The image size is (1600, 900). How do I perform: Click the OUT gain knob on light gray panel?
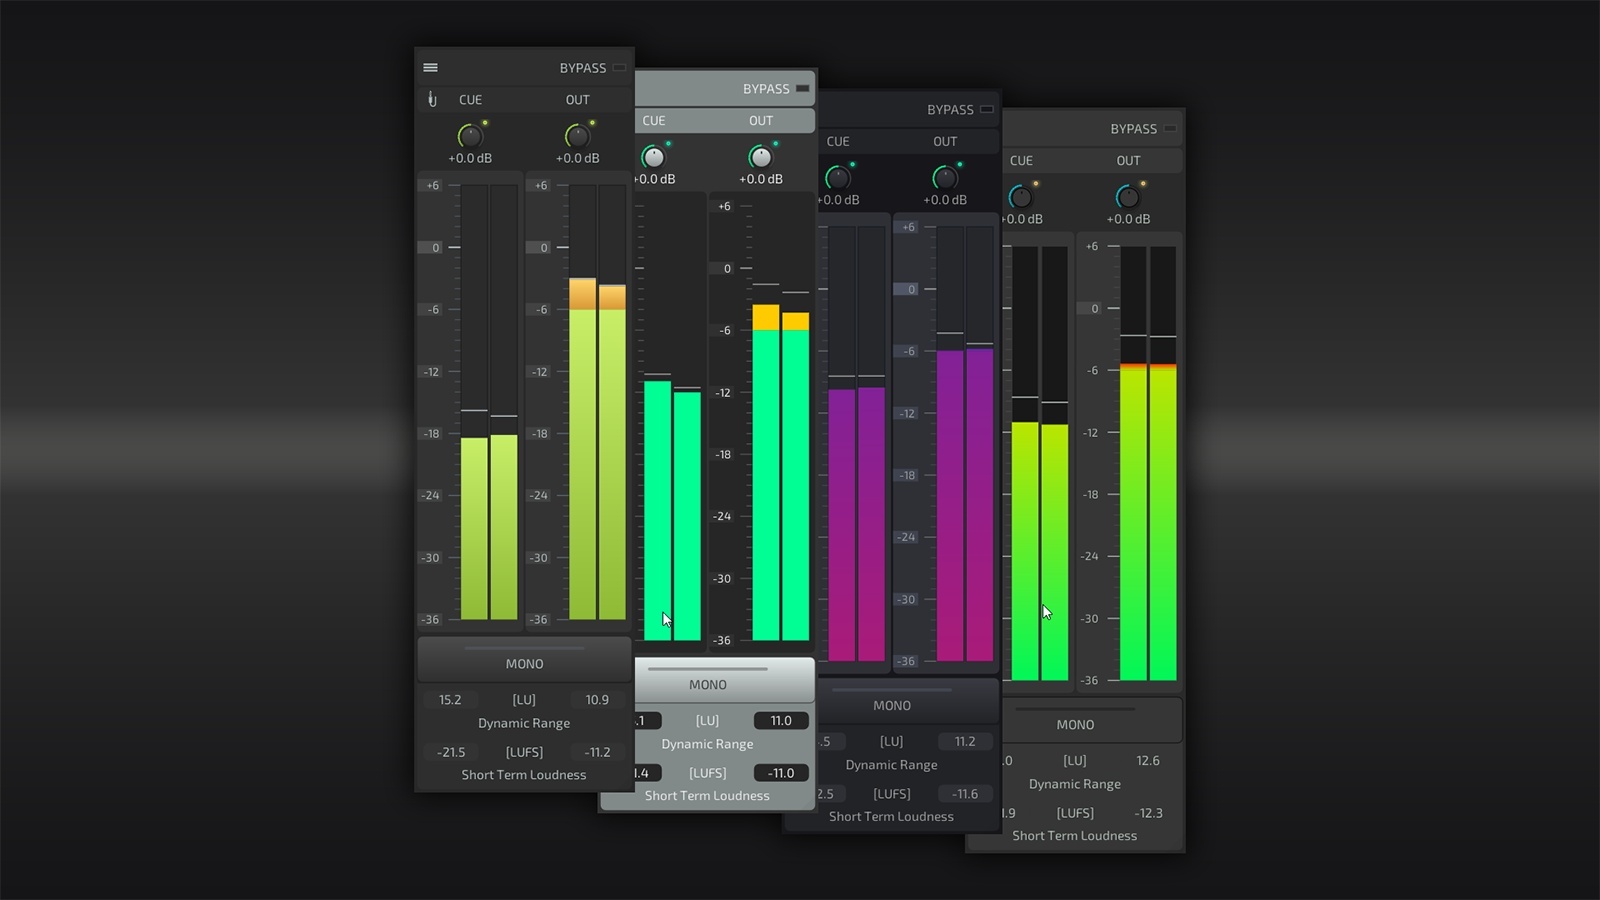click(761, 157)
